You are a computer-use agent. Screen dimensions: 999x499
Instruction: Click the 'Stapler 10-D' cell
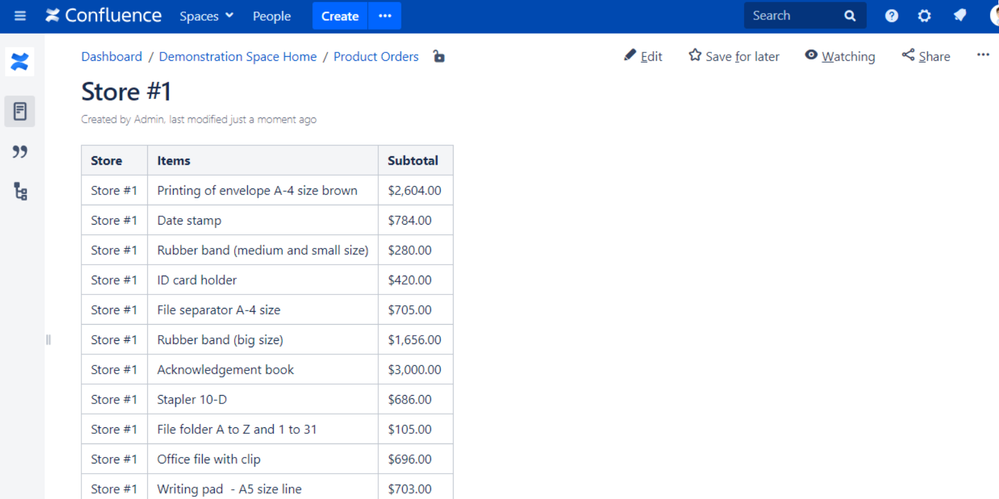pos(263,400)
